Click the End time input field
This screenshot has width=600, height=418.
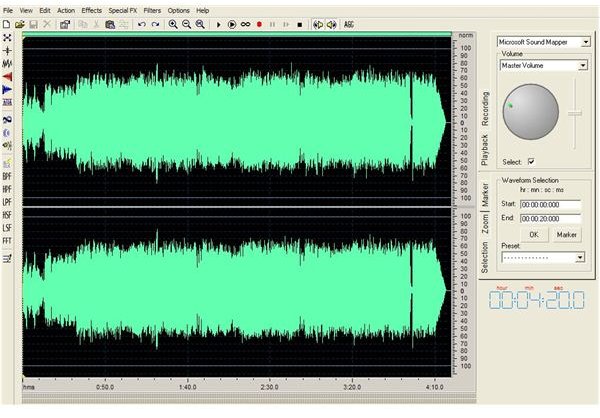(550, 219)
